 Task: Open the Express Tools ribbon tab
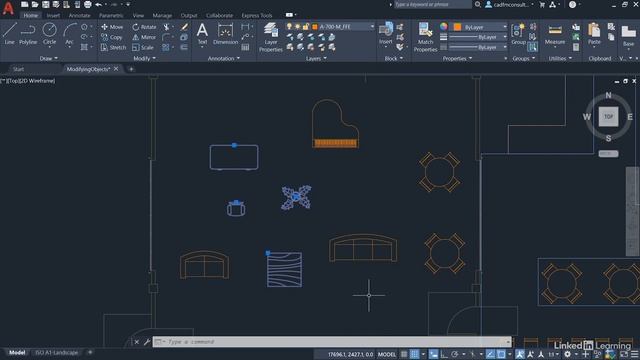click(257, 16)
